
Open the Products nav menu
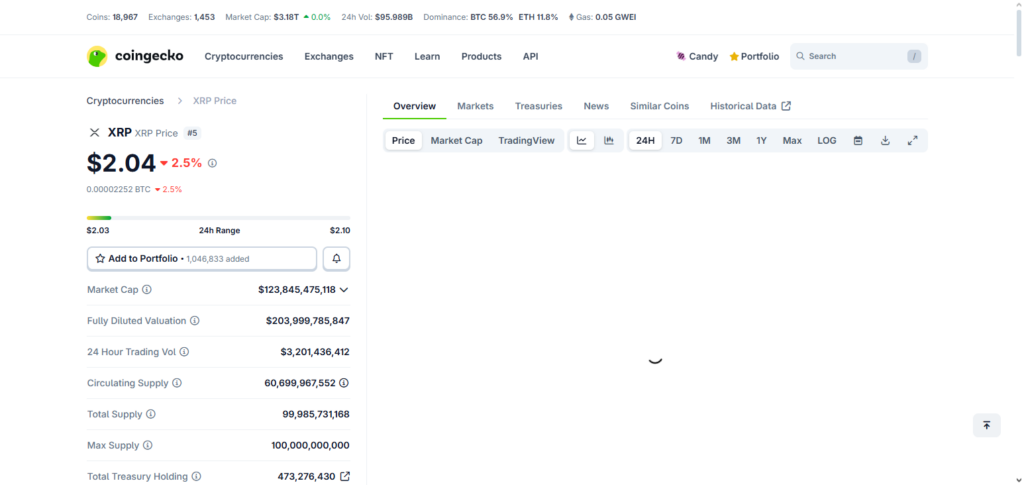(481, 57)
